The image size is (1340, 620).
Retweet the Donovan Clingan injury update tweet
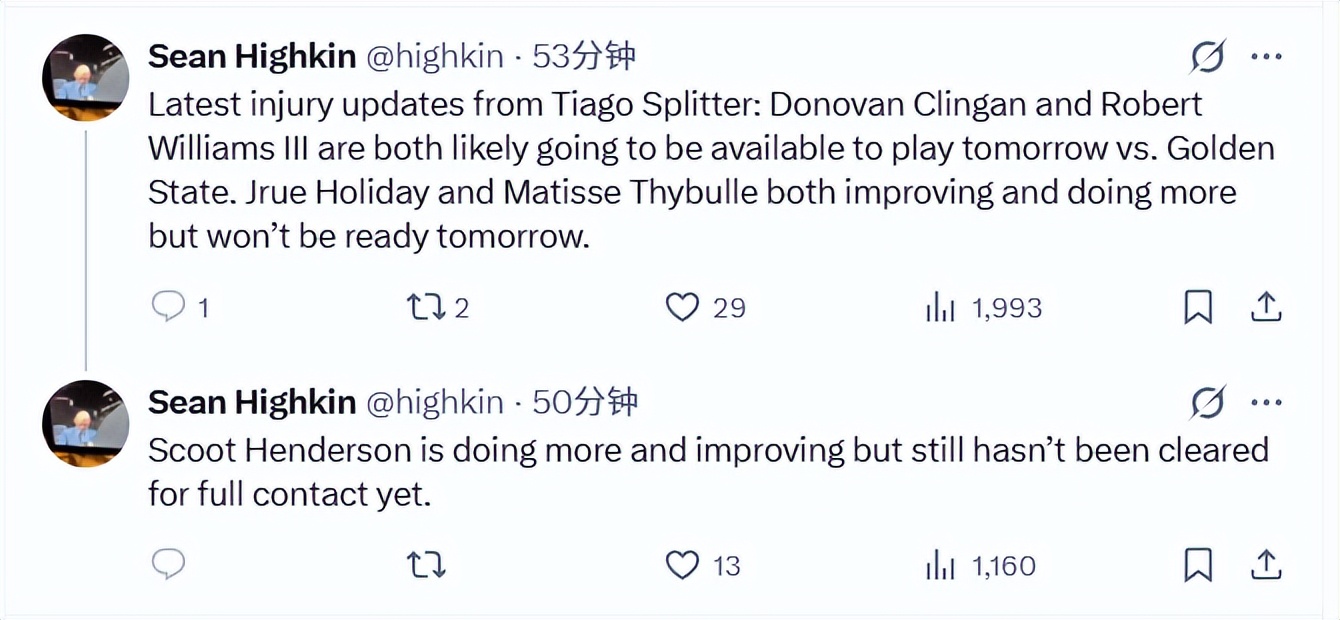tap(427, 307)
